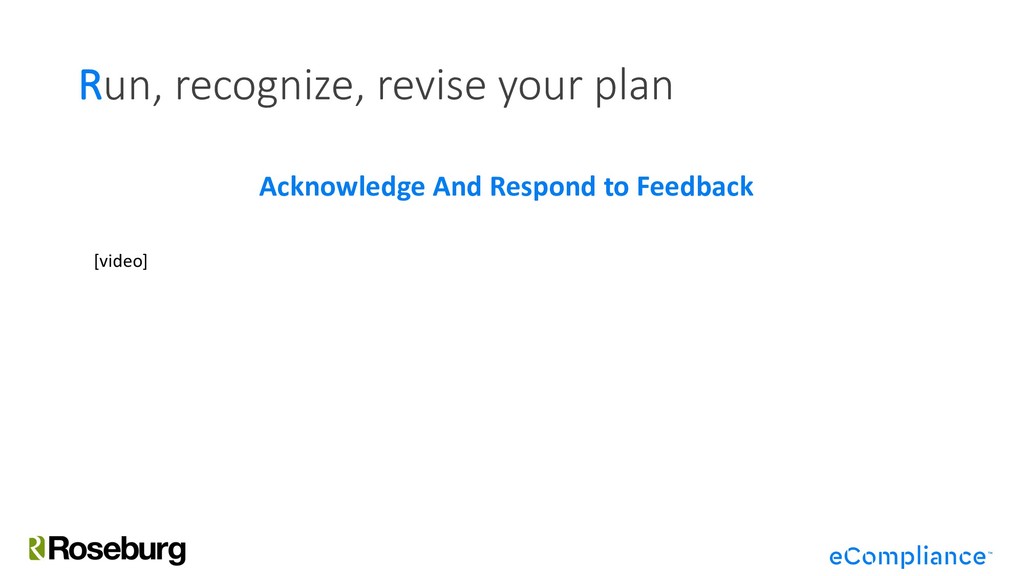Screen dimensions: 1024x576
Task: Click 'Acknowledge' in the blue subtitle
Action: [341, 186]
